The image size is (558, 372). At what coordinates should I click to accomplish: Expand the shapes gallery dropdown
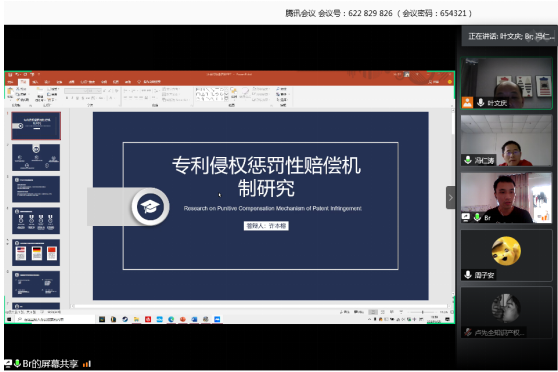(x=227, y=99)
